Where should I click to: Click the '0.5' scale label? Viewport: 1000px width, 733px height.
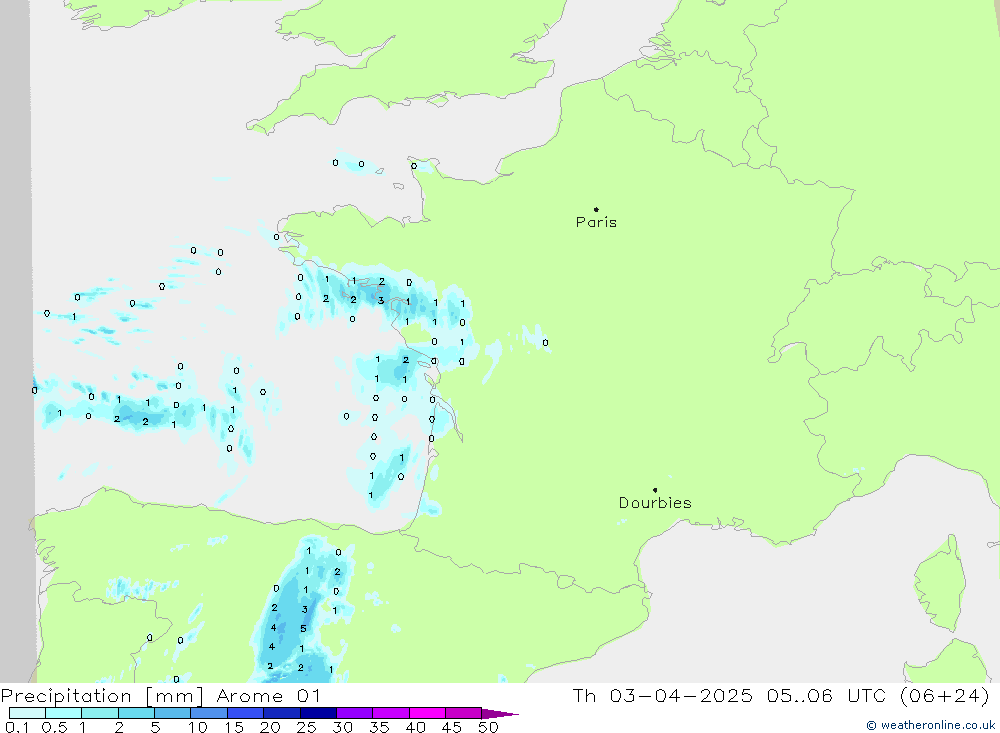coord(54,727)
